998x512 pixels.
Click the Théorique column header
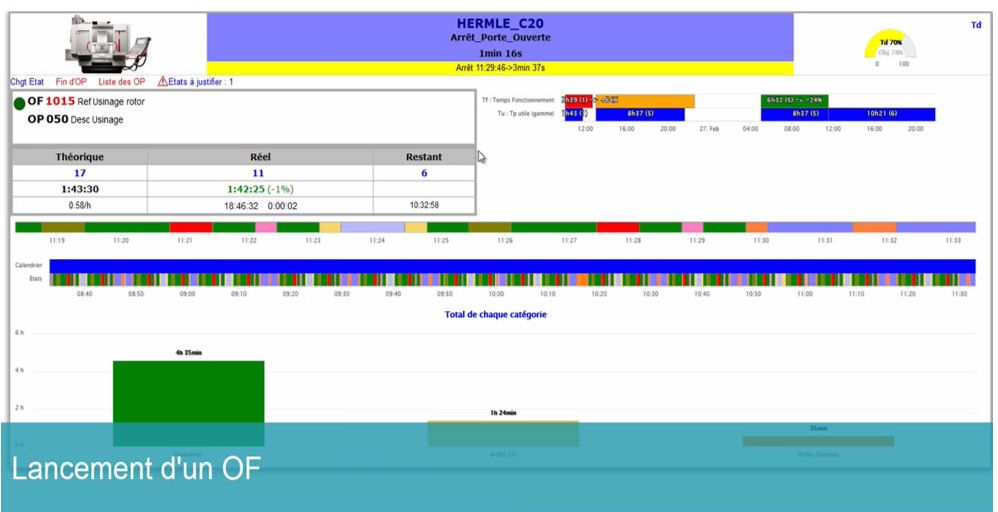(78, 157)
